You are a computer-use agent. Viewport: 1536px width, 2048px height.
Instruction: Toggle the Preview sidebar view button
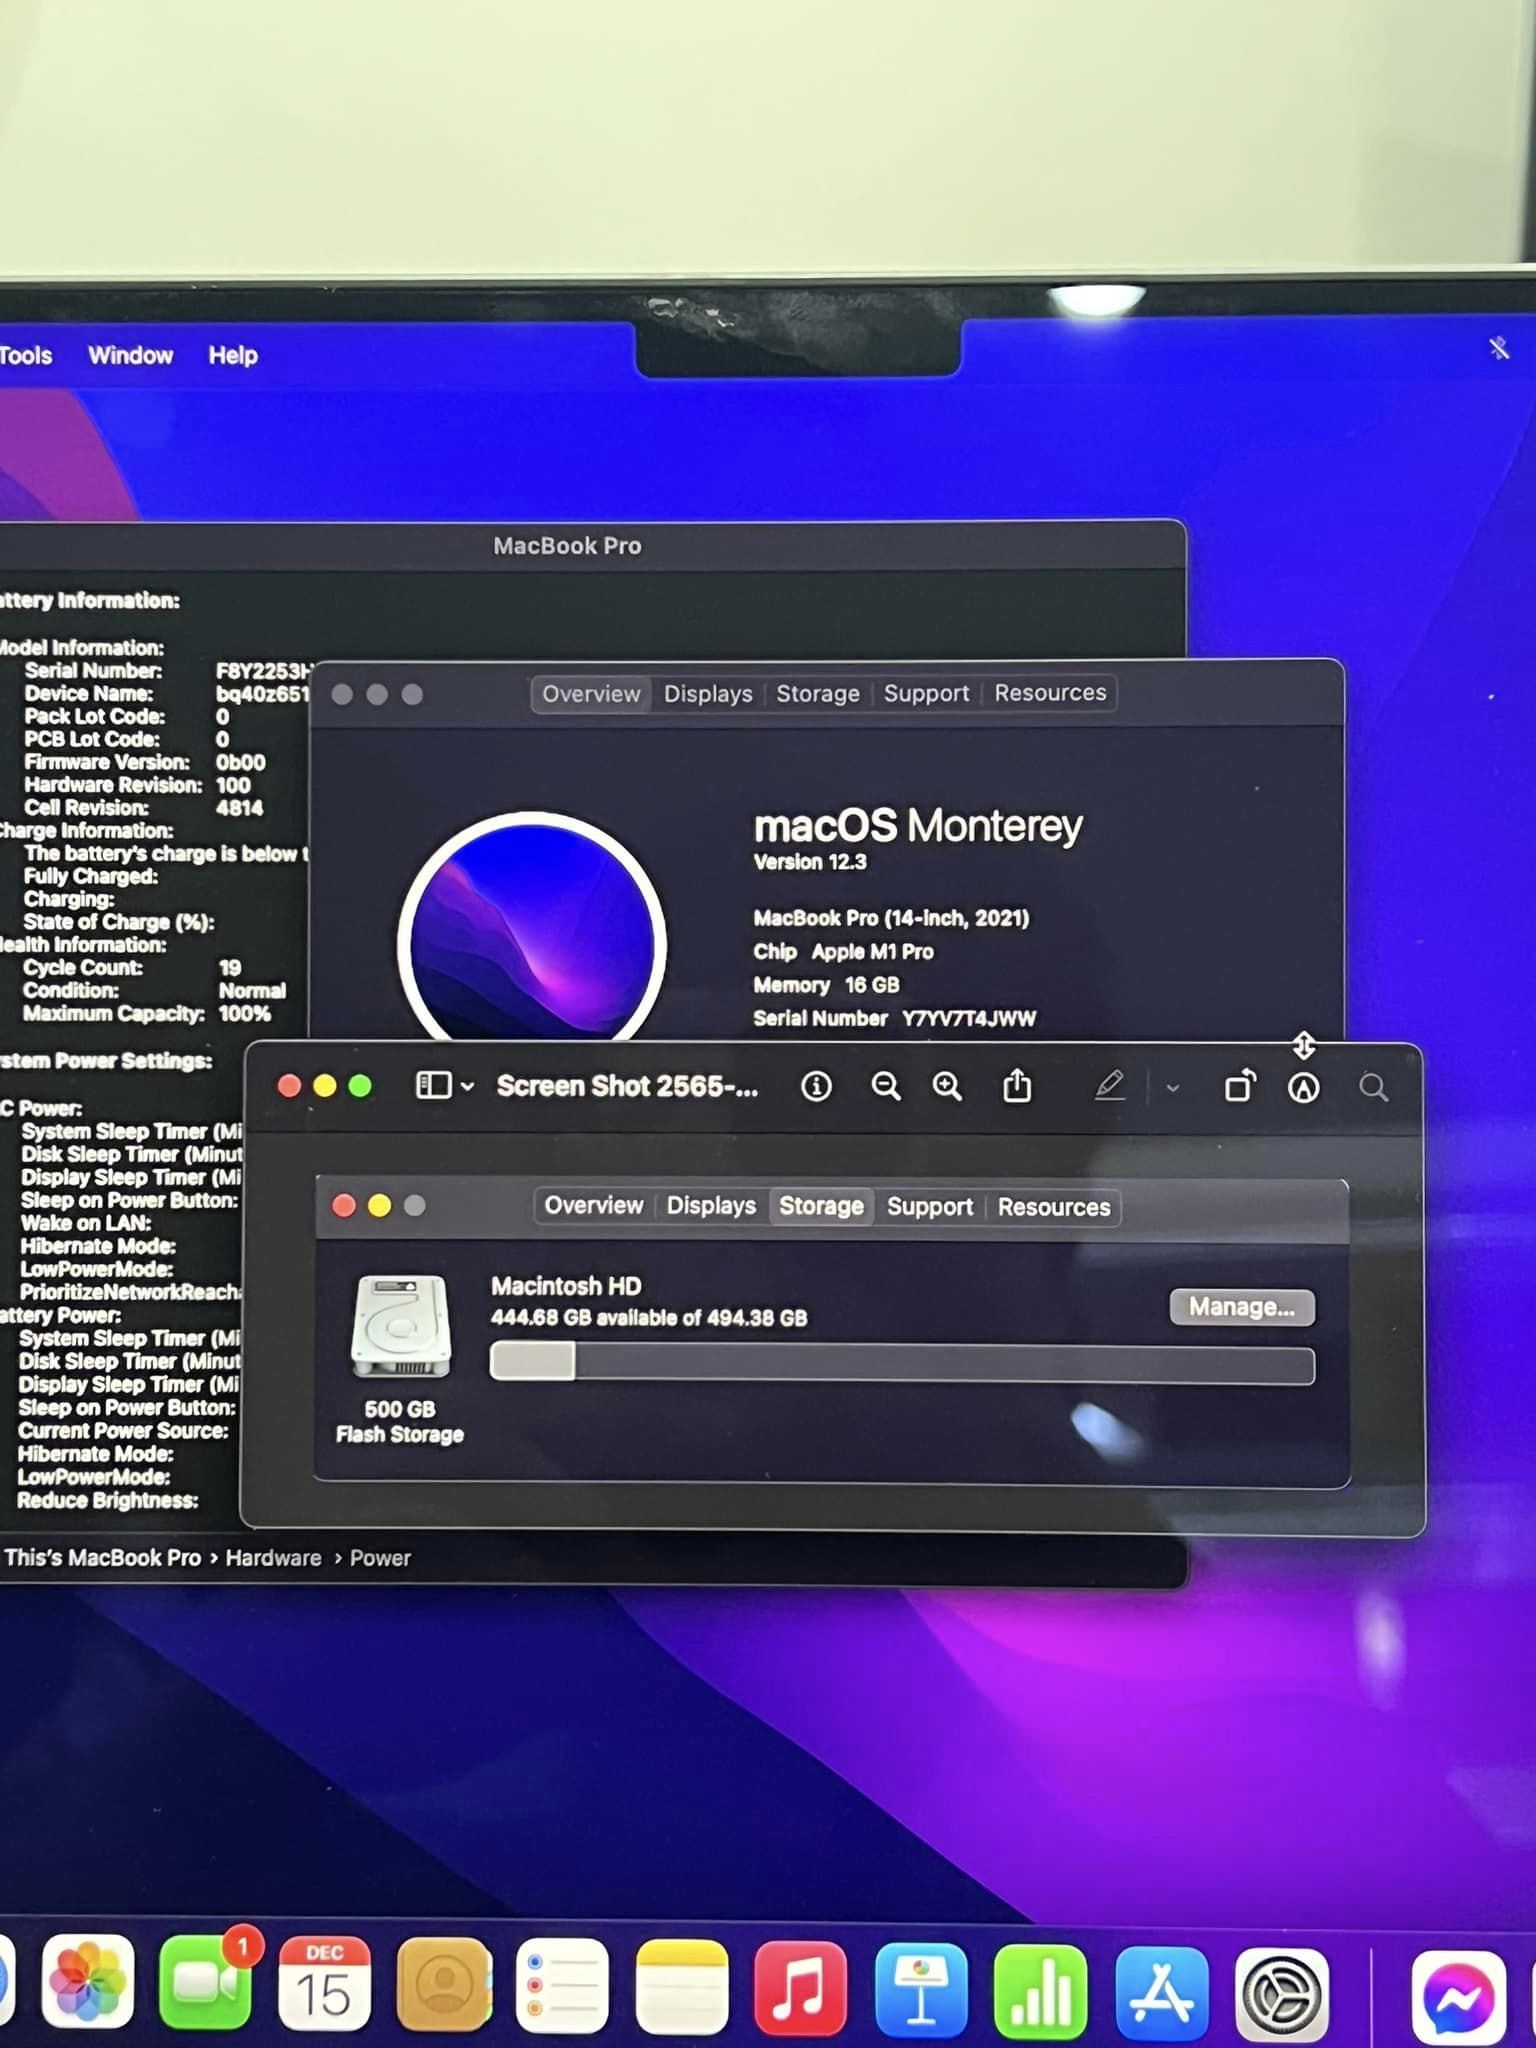click(434, 1086)
